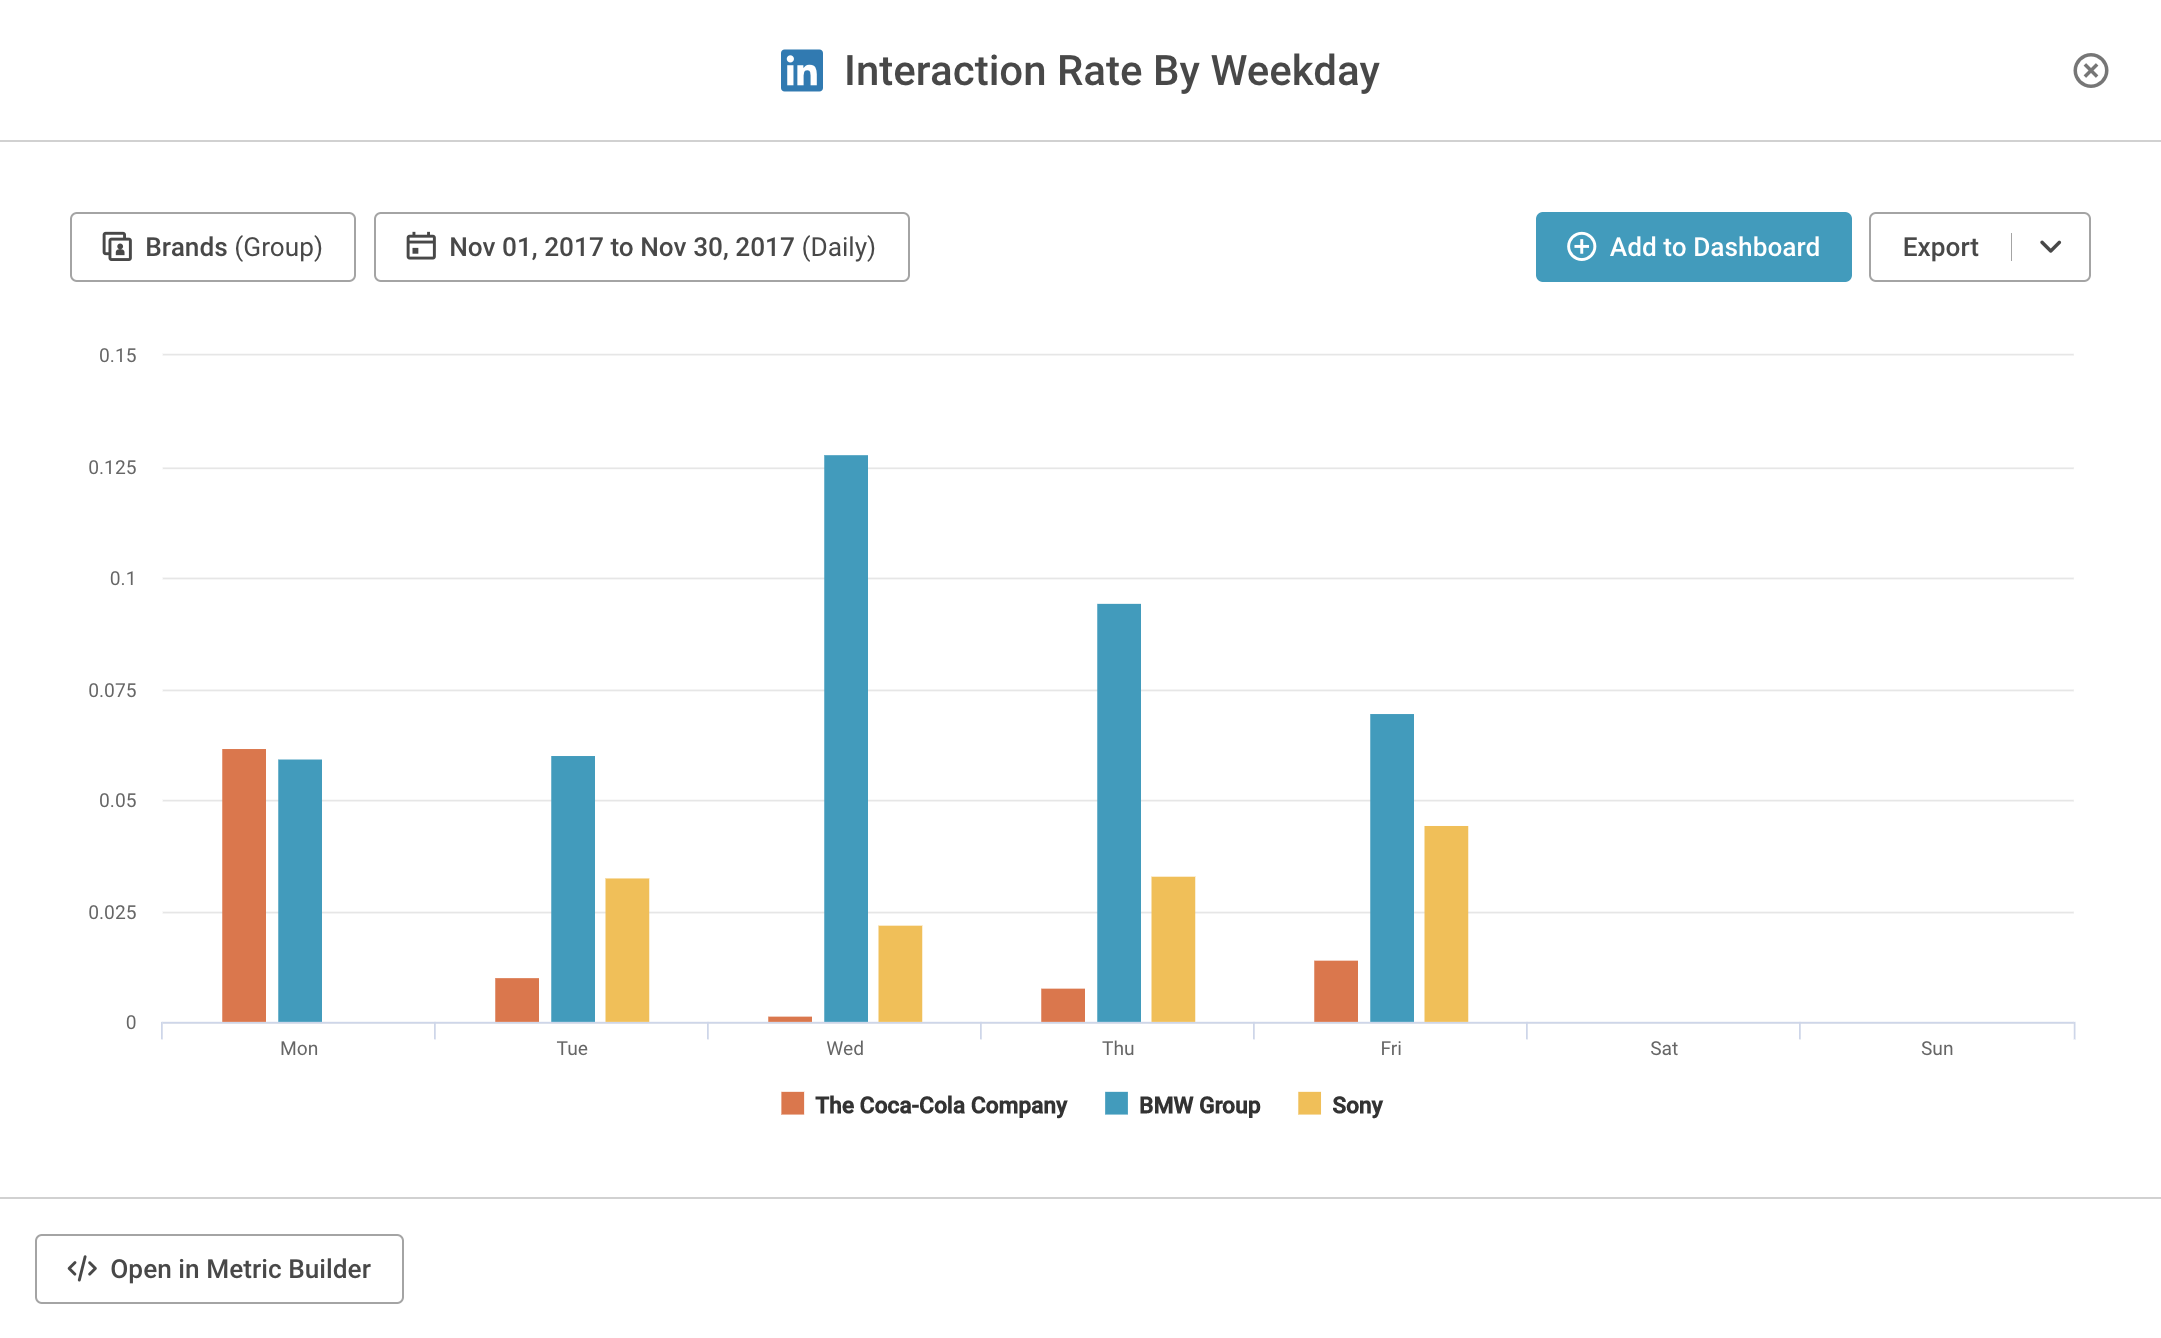Click the Interaction Rate By Weekday title
Screen dimensions: 2161x1338
pos(1112,71)
